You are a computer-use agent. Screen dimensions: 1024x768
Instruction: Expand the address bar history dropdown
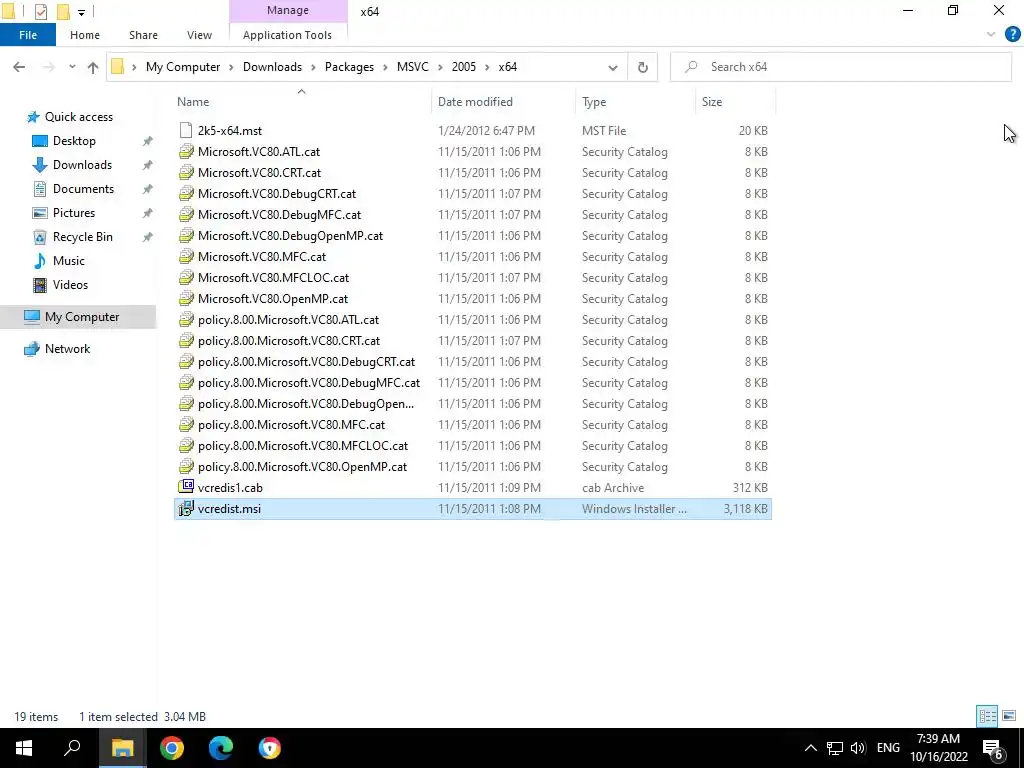(x=613, y=67)
